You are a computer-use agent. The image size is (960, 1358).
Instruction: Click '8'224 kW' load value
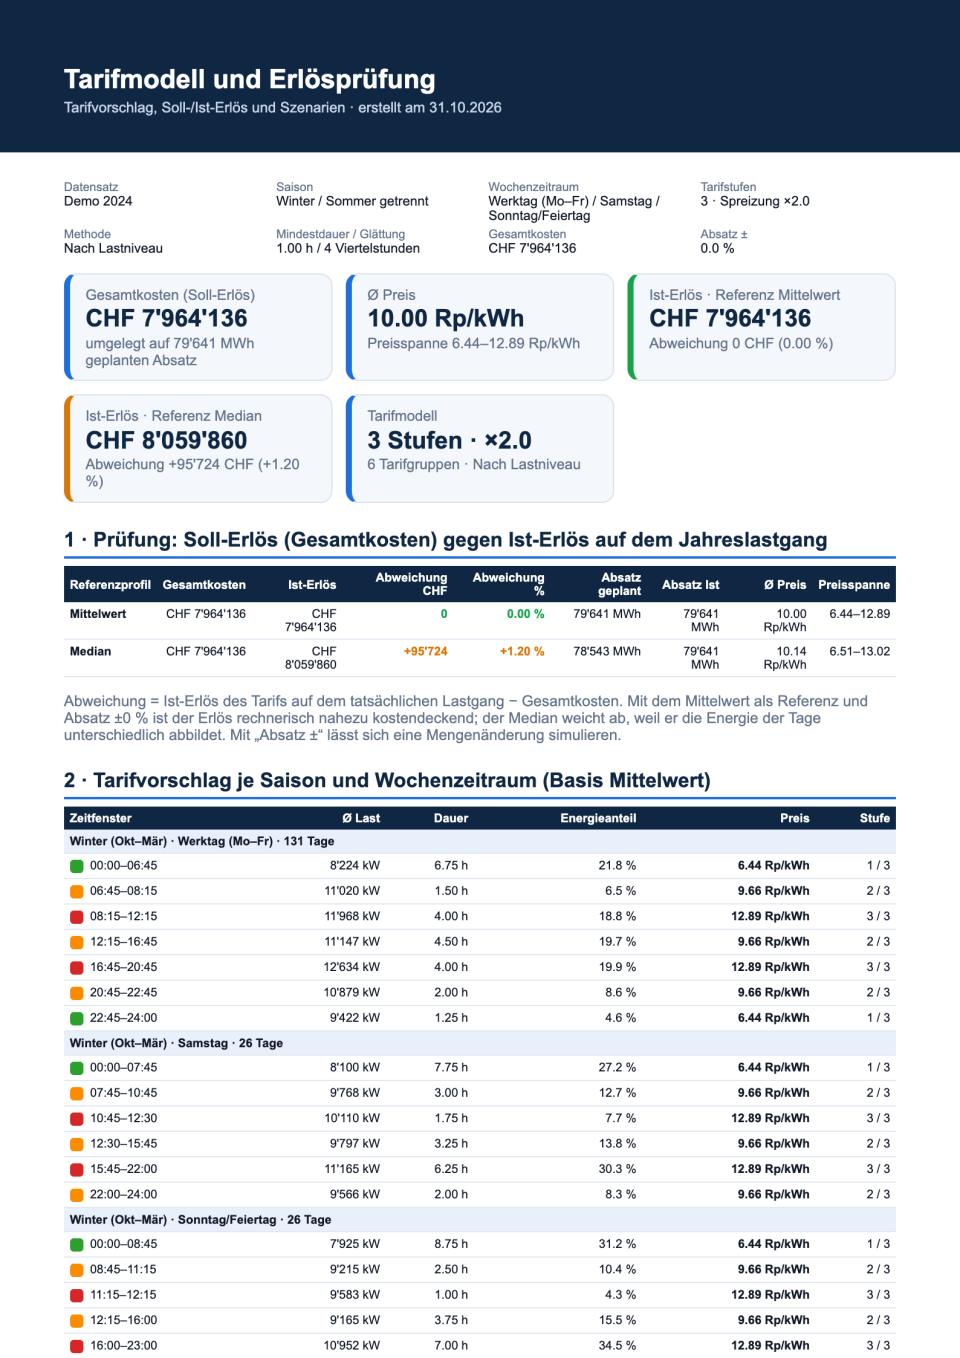355,866
